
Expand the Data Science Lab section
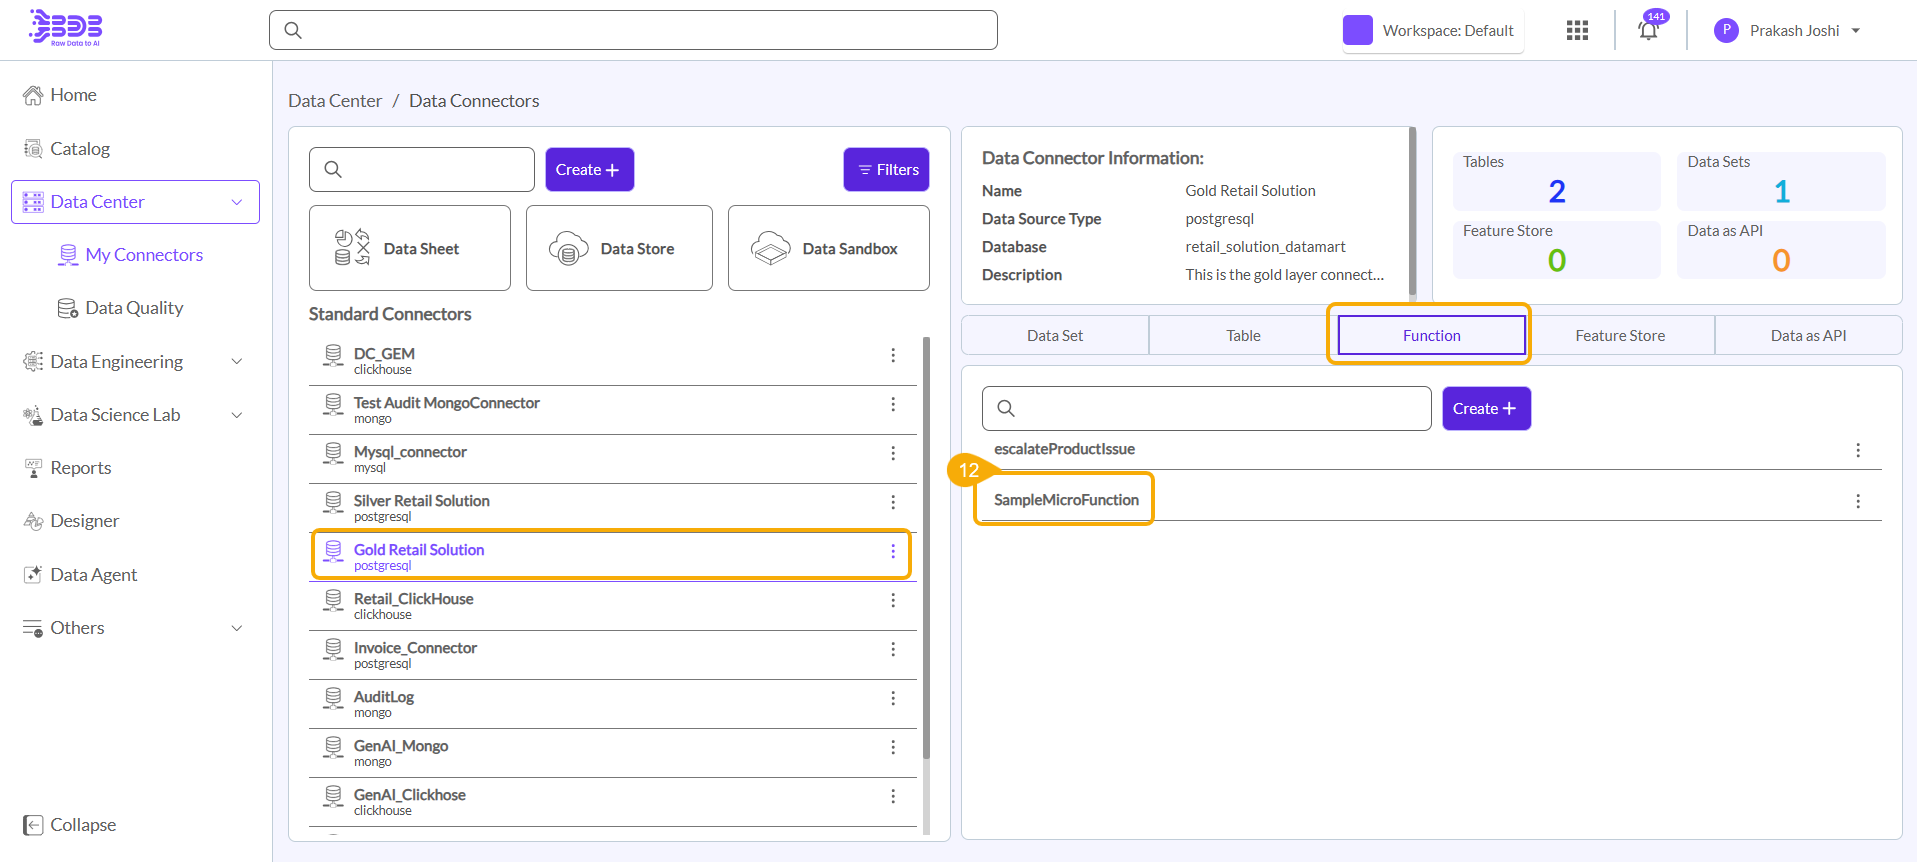click(x=236, y=415)
